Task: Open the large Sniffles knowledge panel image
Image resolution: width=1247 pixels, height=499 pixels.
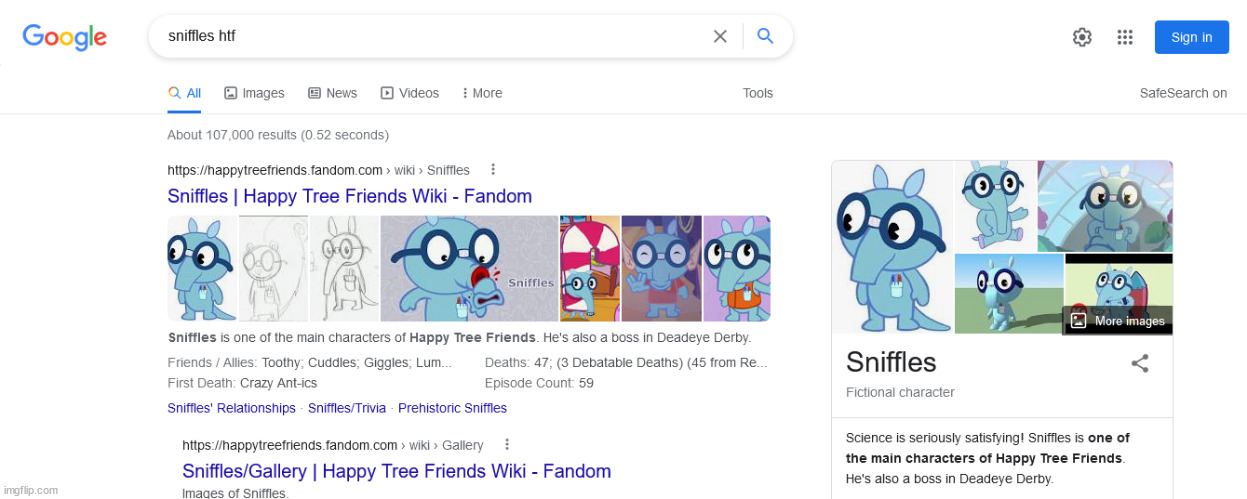Action: click(893, 247)
